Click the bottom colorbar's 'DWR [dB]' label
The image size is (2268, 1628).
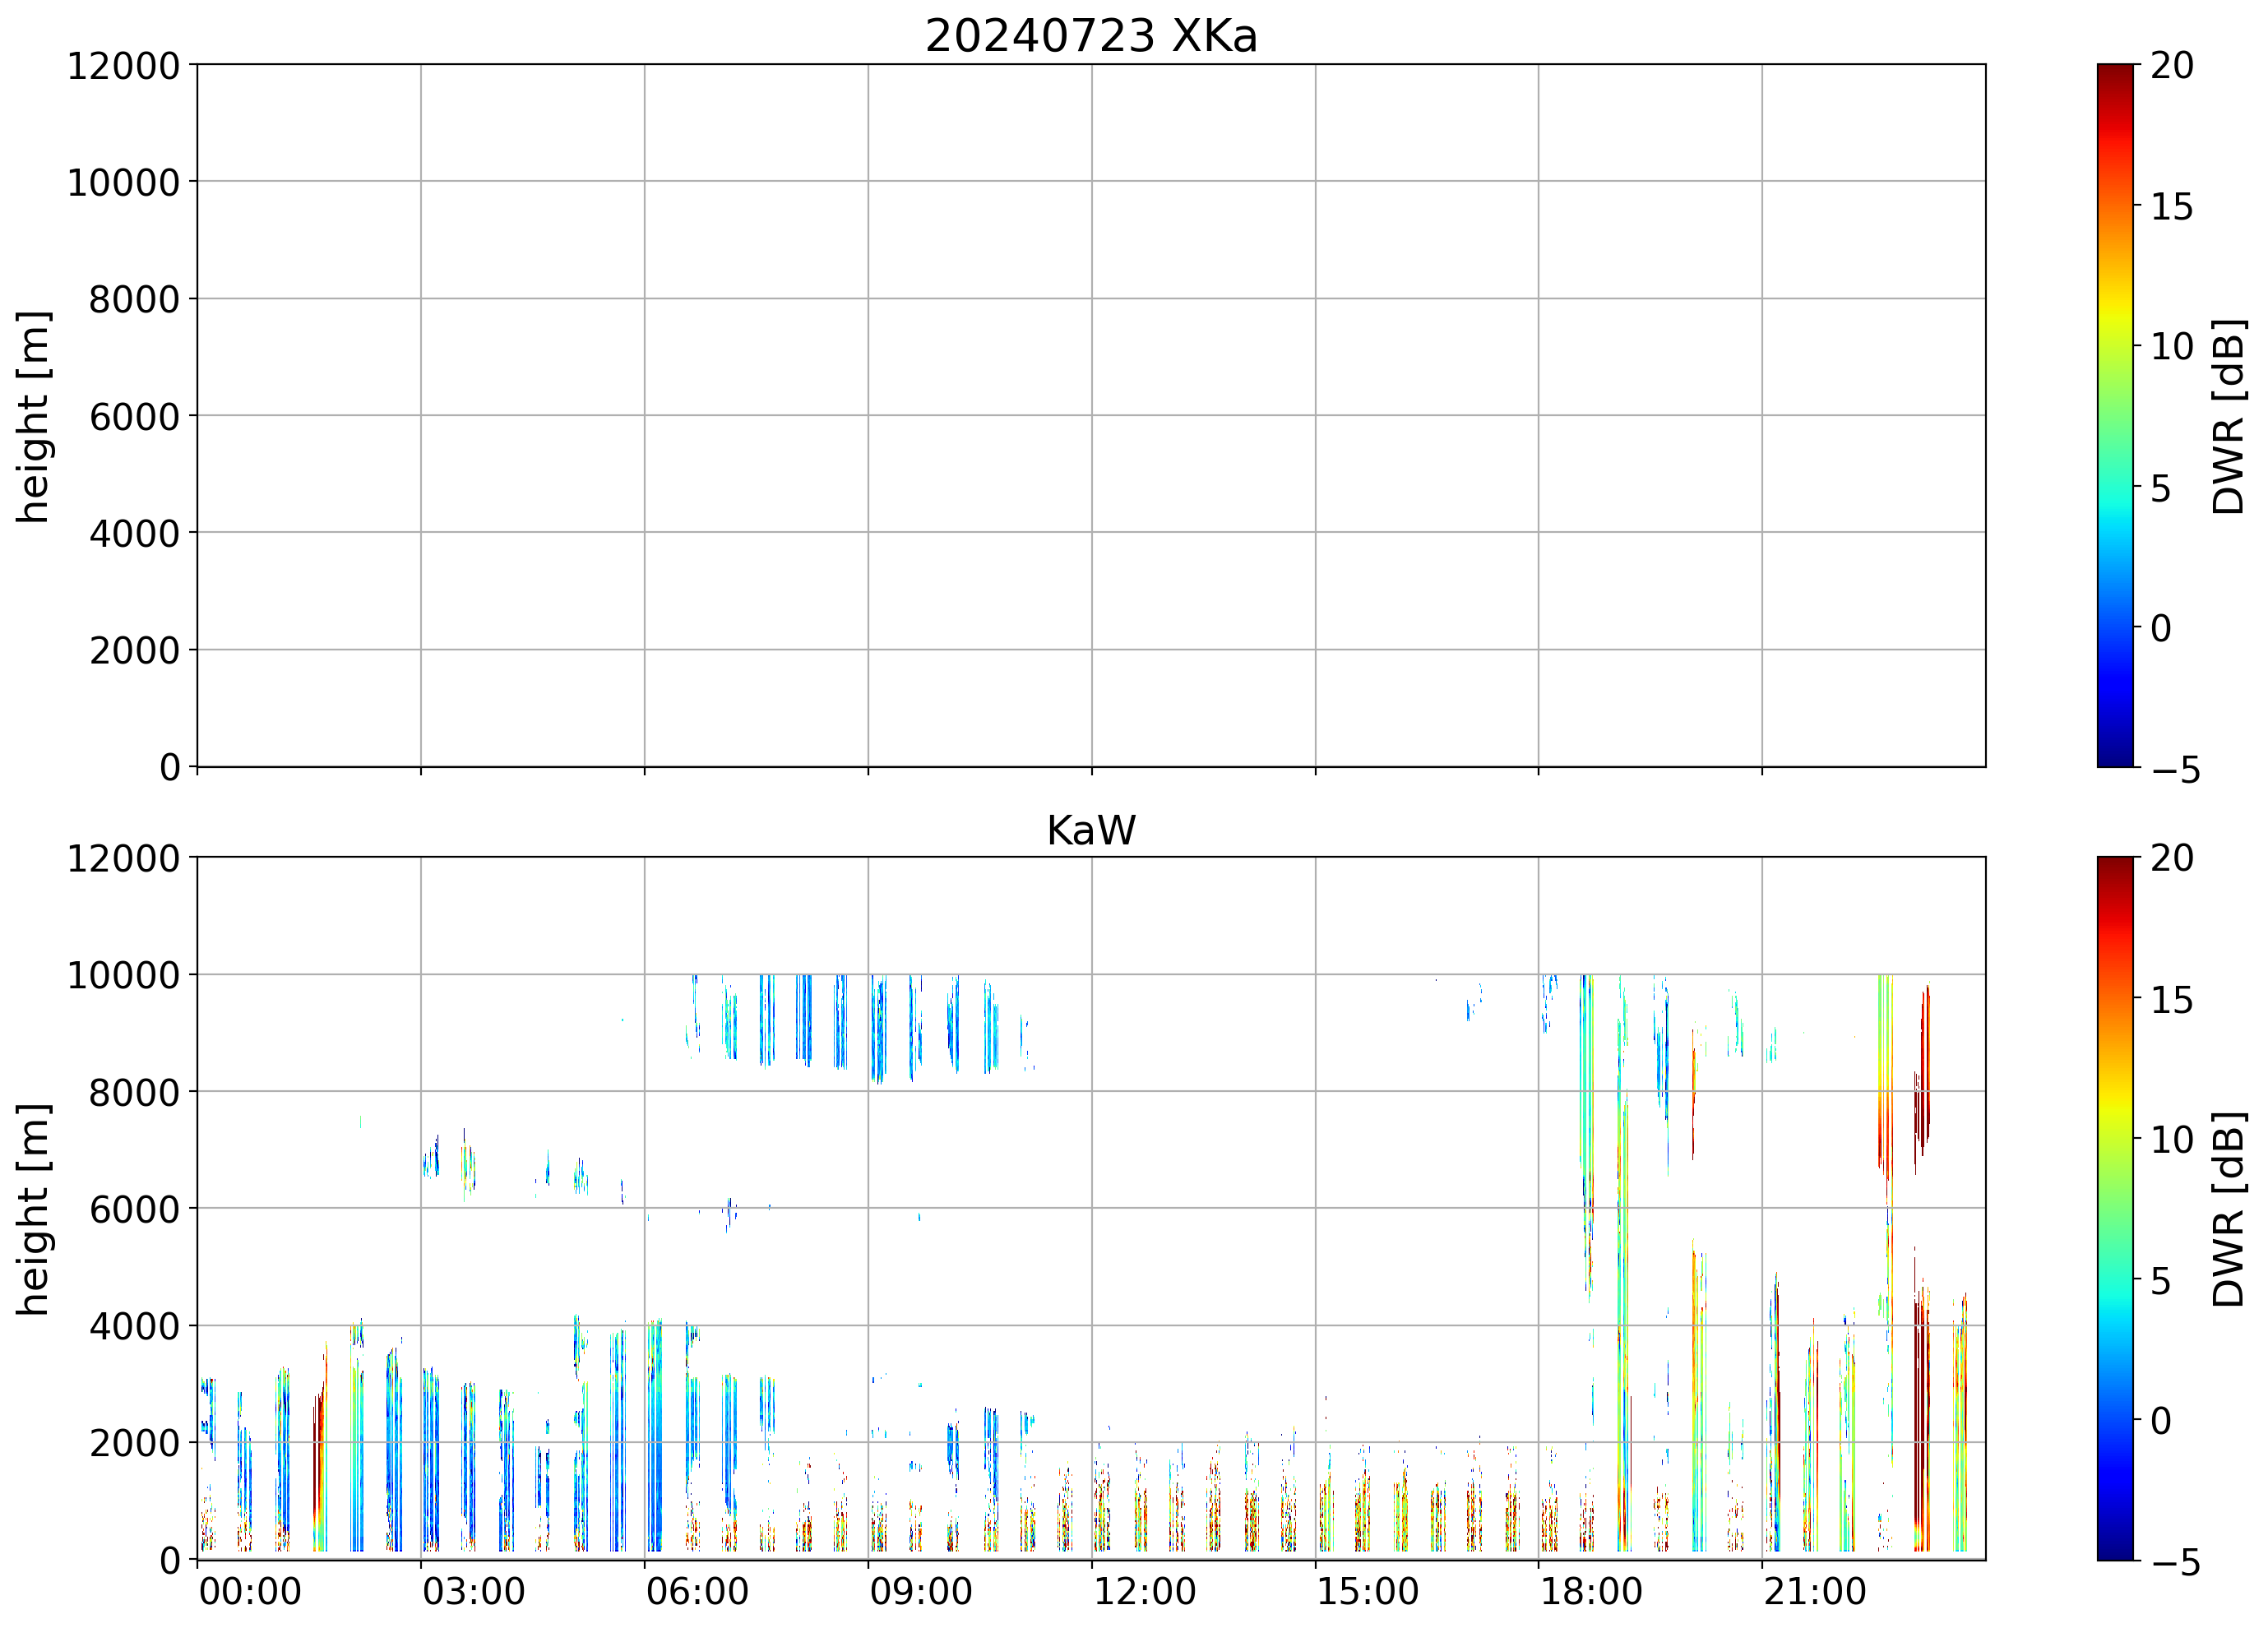point(2229,1209)
